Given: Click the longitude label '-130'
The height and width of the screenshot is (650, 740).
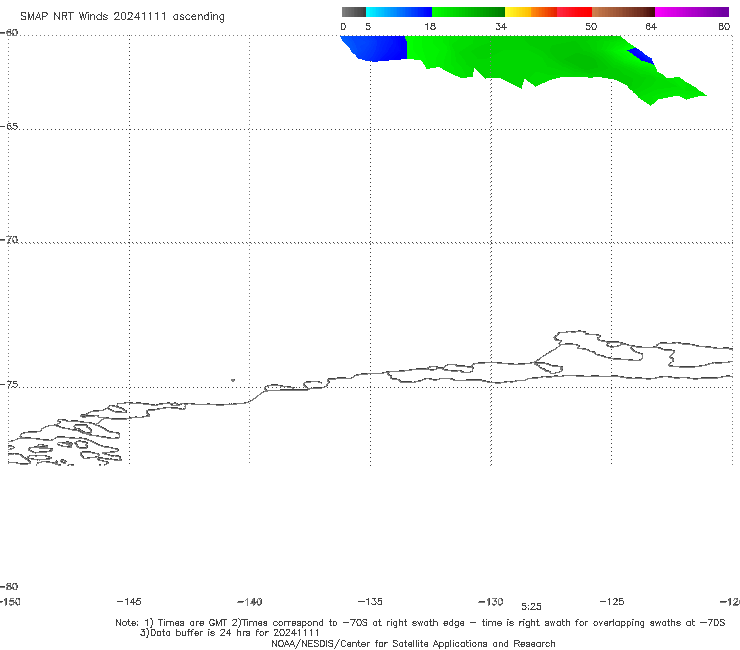Looking at the screenshot, I should pos(491,601).
